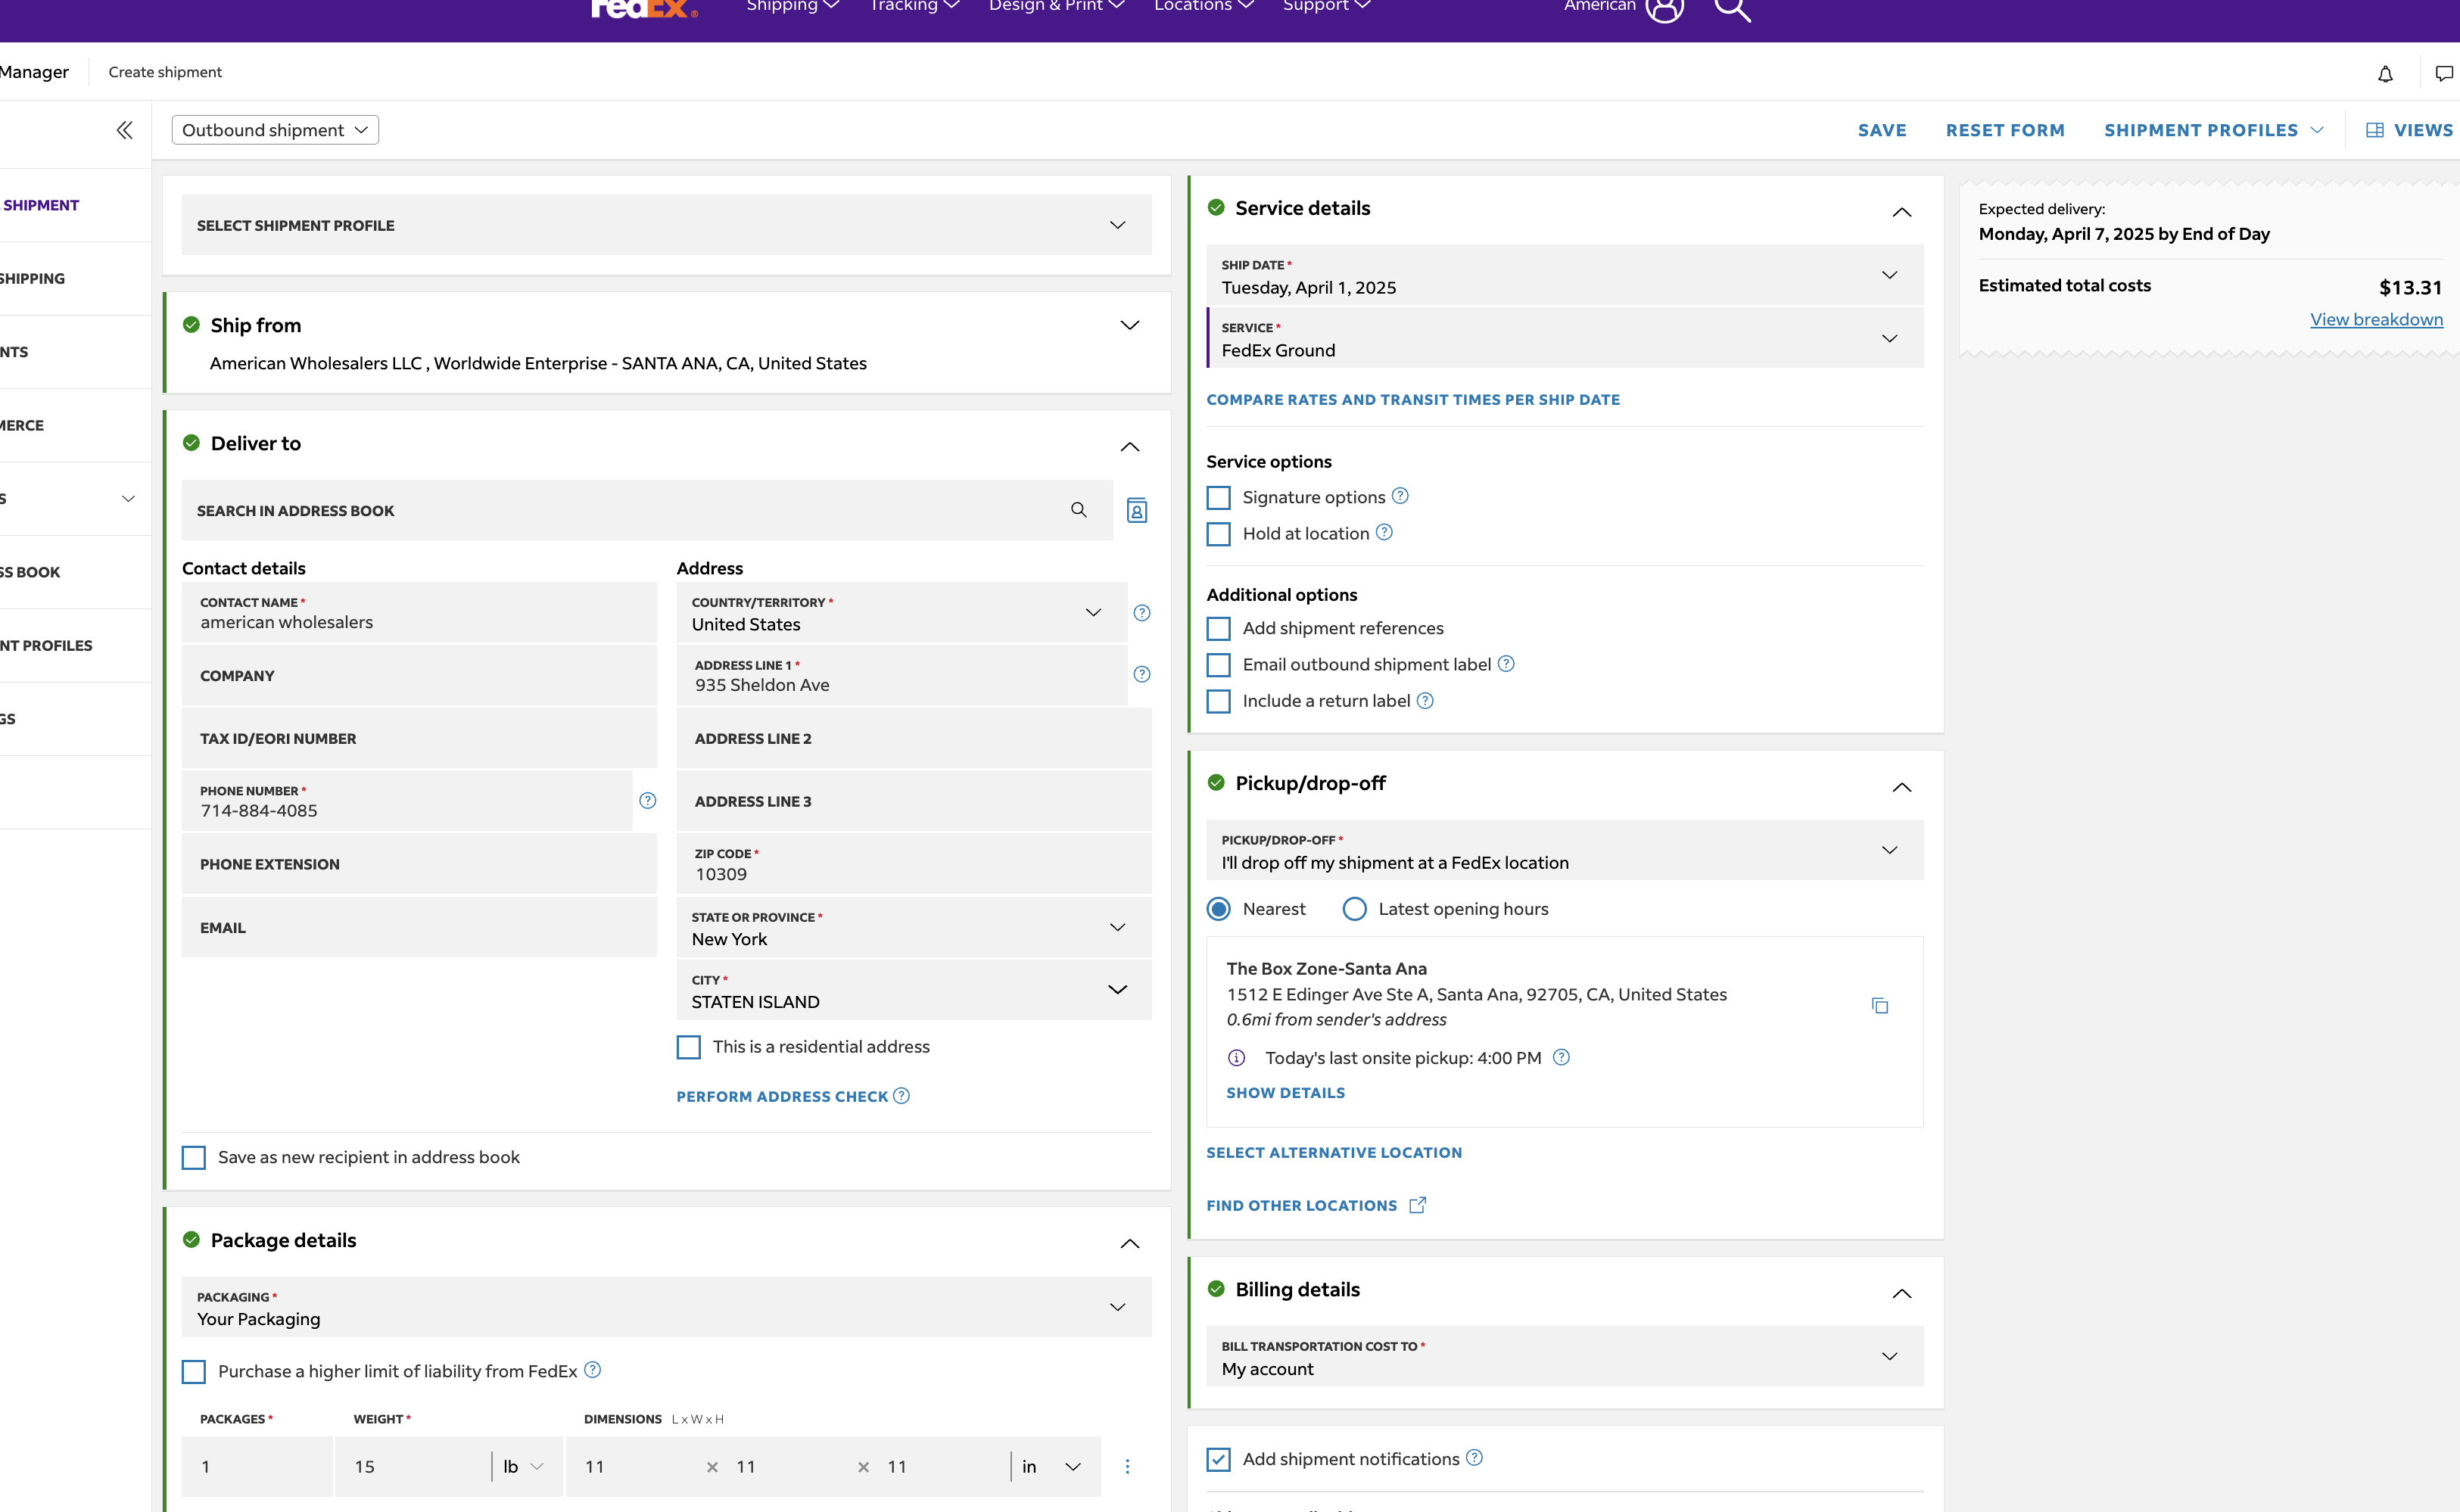Image resolution: width=2460 pixels, height=1512 pixels.
Task: Click the Save button
Action: tap(1882, 130)
